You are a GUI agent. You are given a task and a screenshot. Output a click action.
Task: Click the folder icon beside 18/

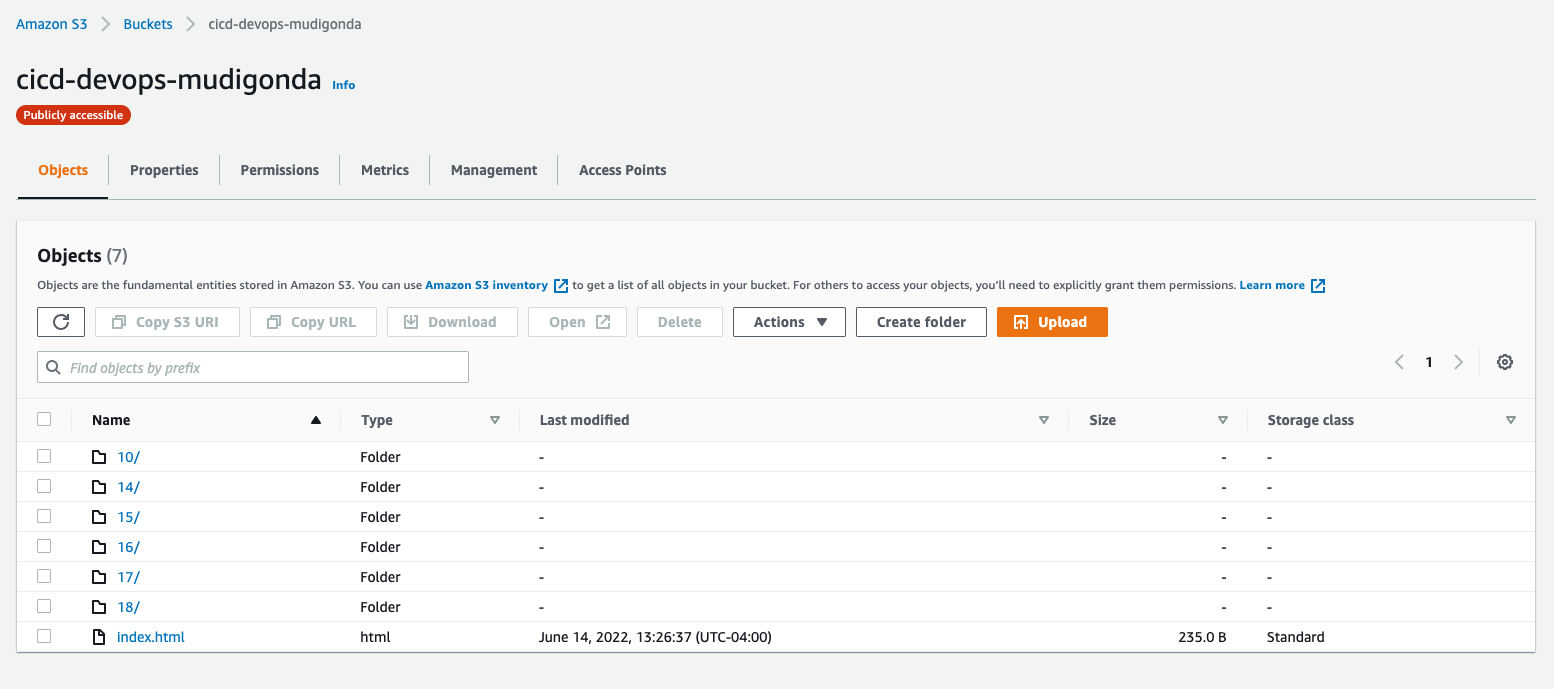pos(99,607)
